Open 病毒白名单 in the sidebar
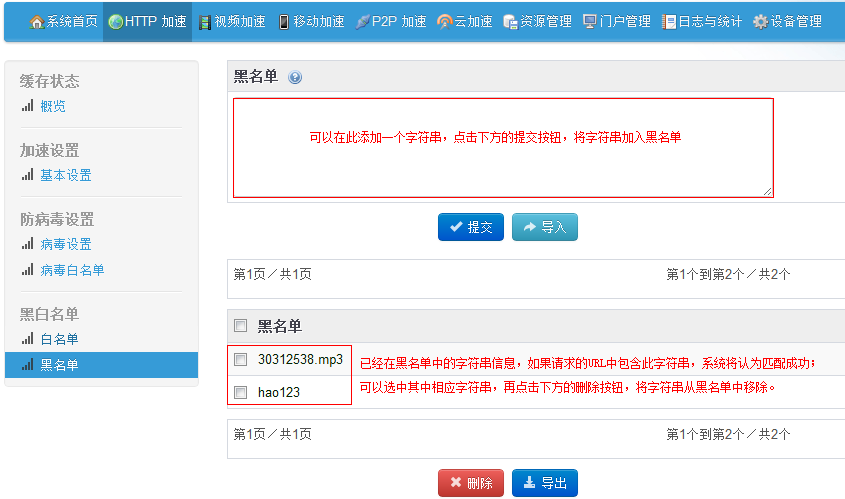Viewport: 845px width, 499px height. pyautogui.click(x=72, y=270)
